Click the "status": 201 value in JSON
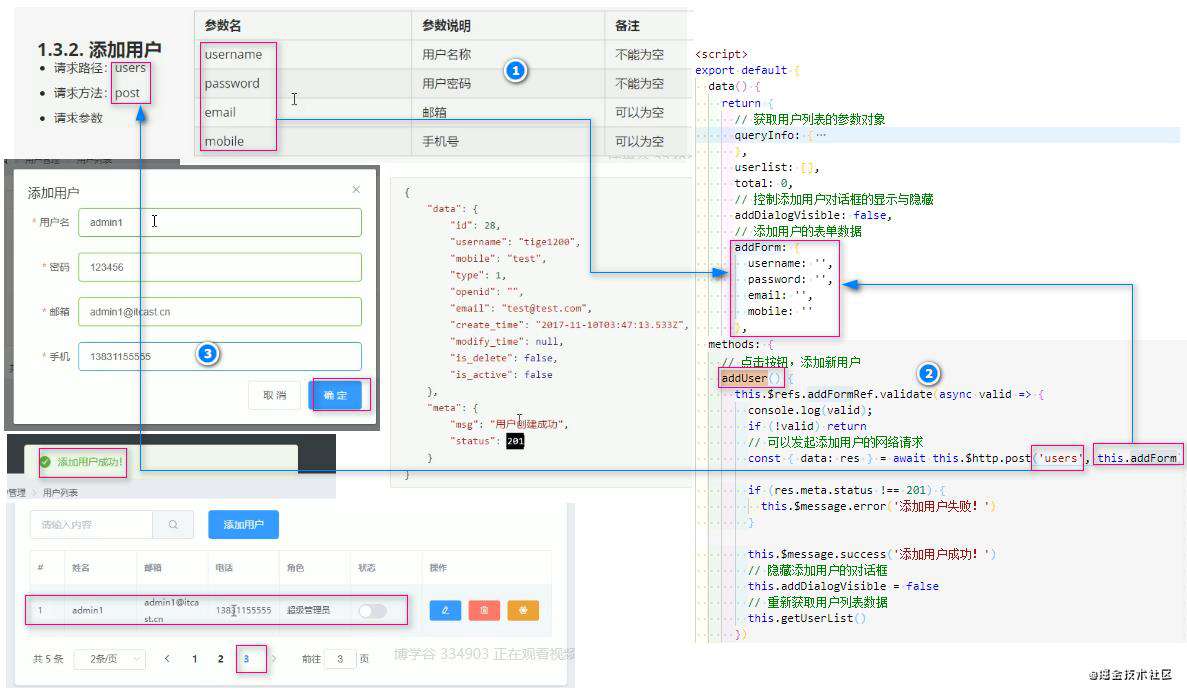The width and height of the screenshot is (1187, 694). click(515, 440)
